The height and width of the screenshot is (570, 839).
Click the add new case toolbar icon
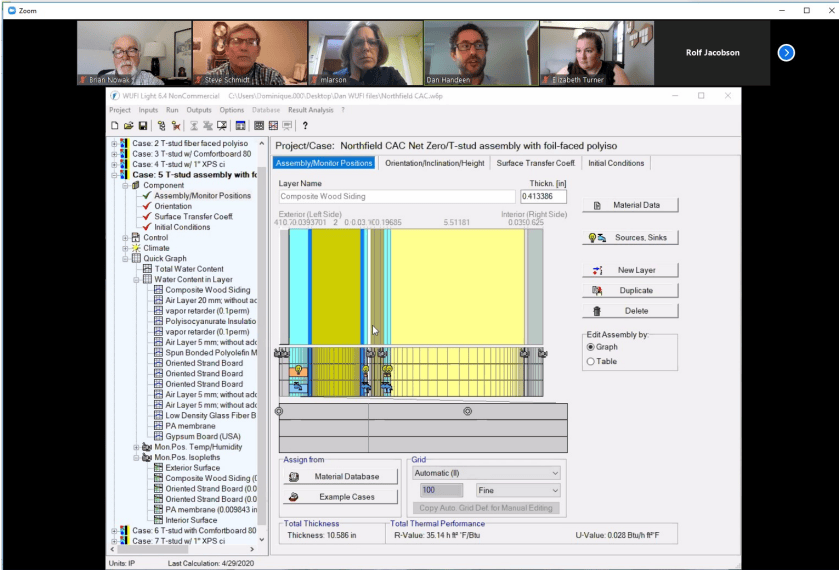(161, 125)
